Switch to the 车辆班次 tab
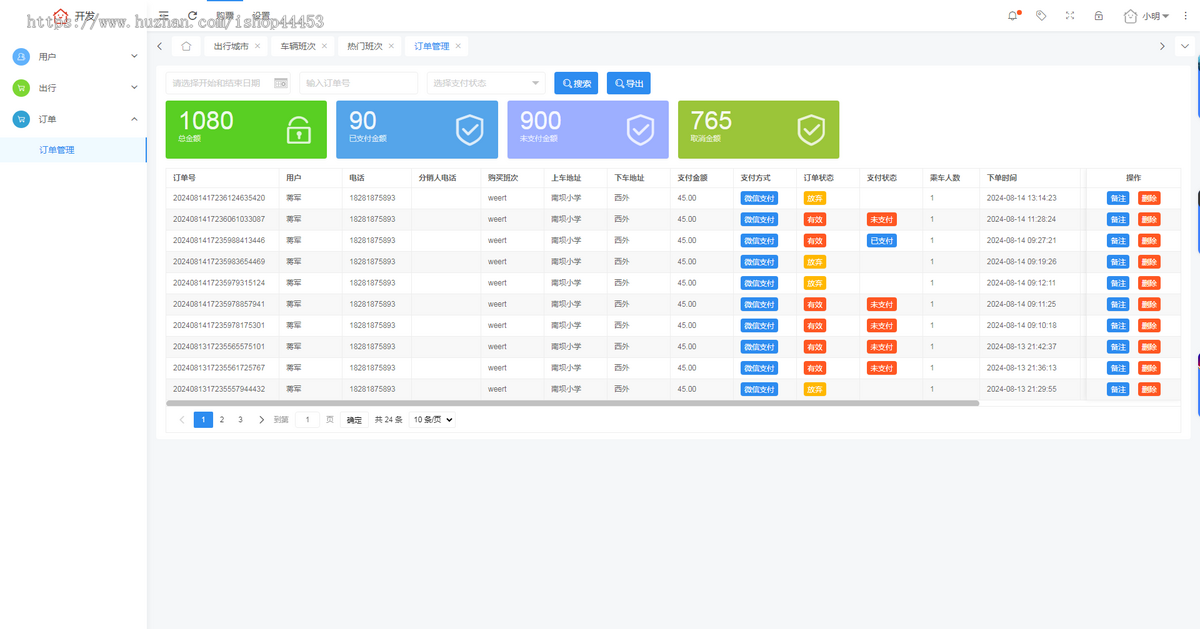The width and height of the screenshot is (1200, 629). tap(297, 46)
